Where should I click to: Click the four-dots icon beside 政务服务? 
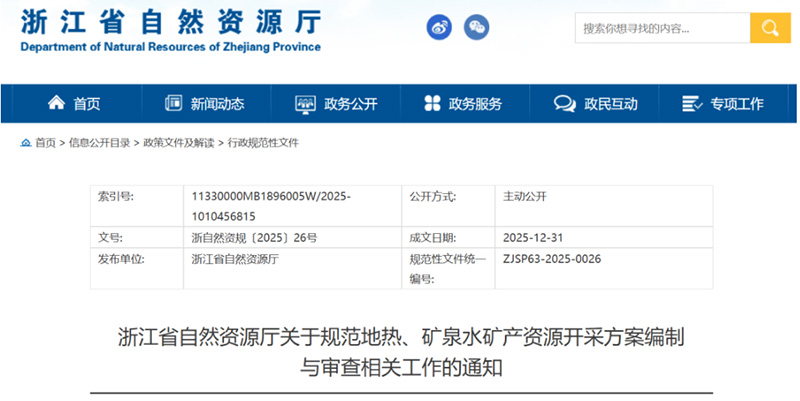coord(432,103)
